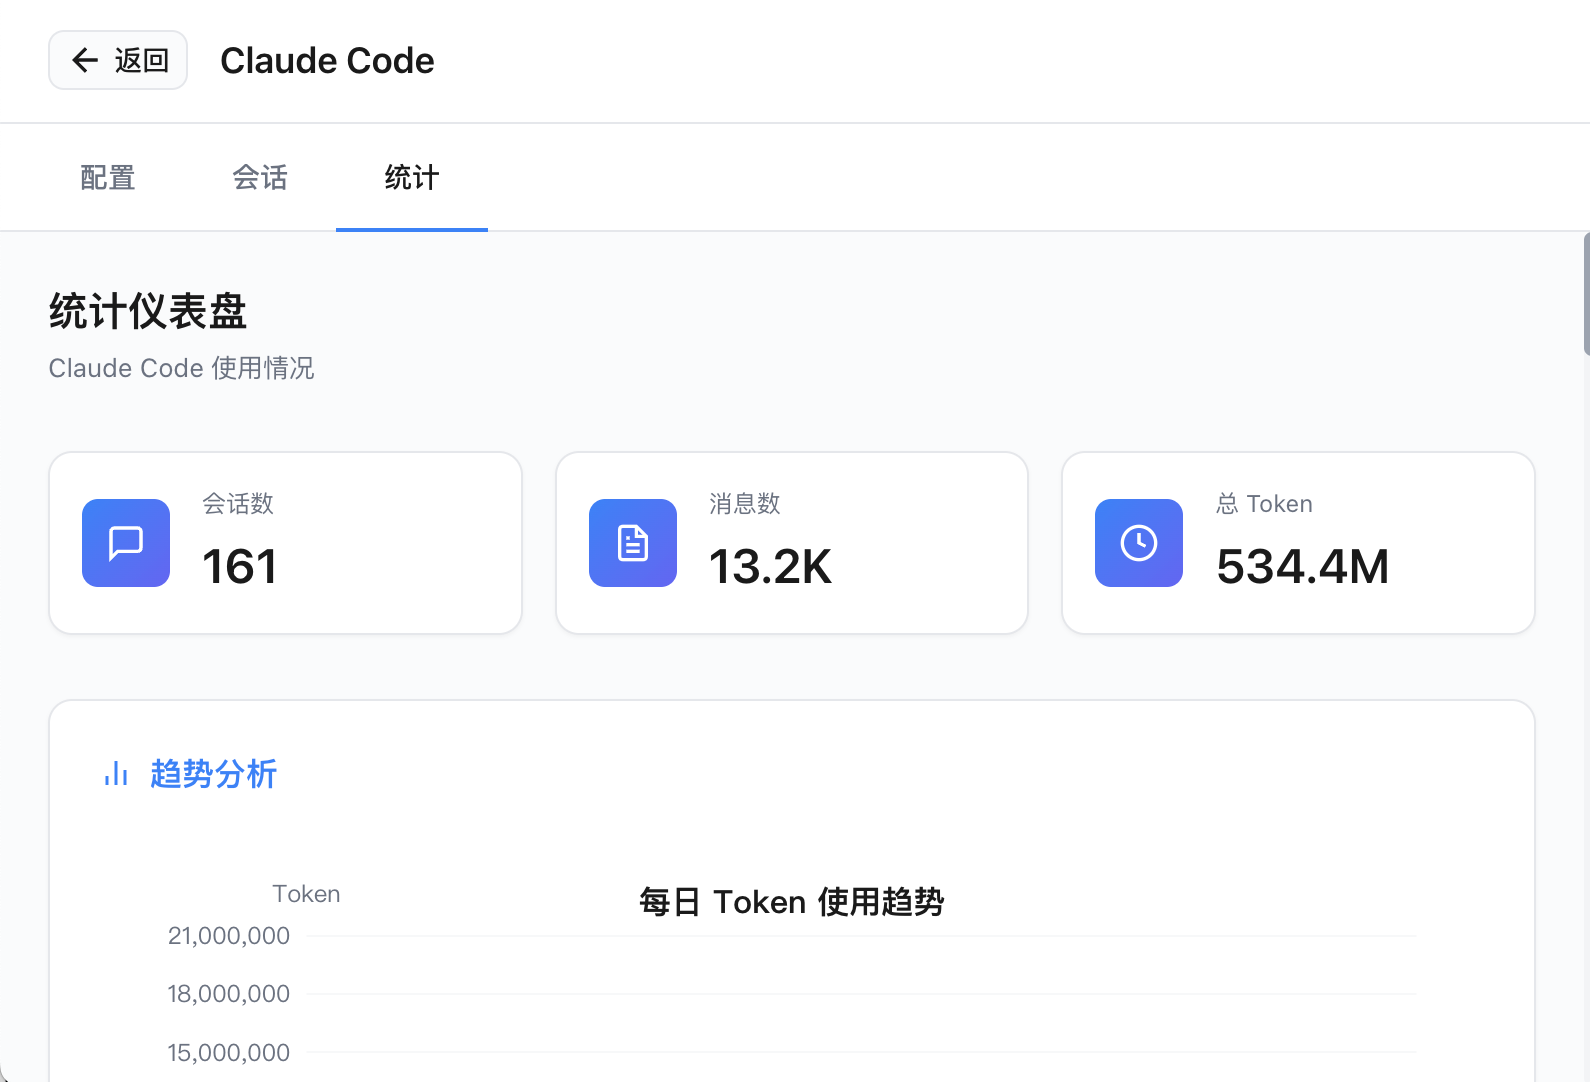Click the 18,000,000 axis label
Screen dimensions: 1590x1082
click(229, 994)
